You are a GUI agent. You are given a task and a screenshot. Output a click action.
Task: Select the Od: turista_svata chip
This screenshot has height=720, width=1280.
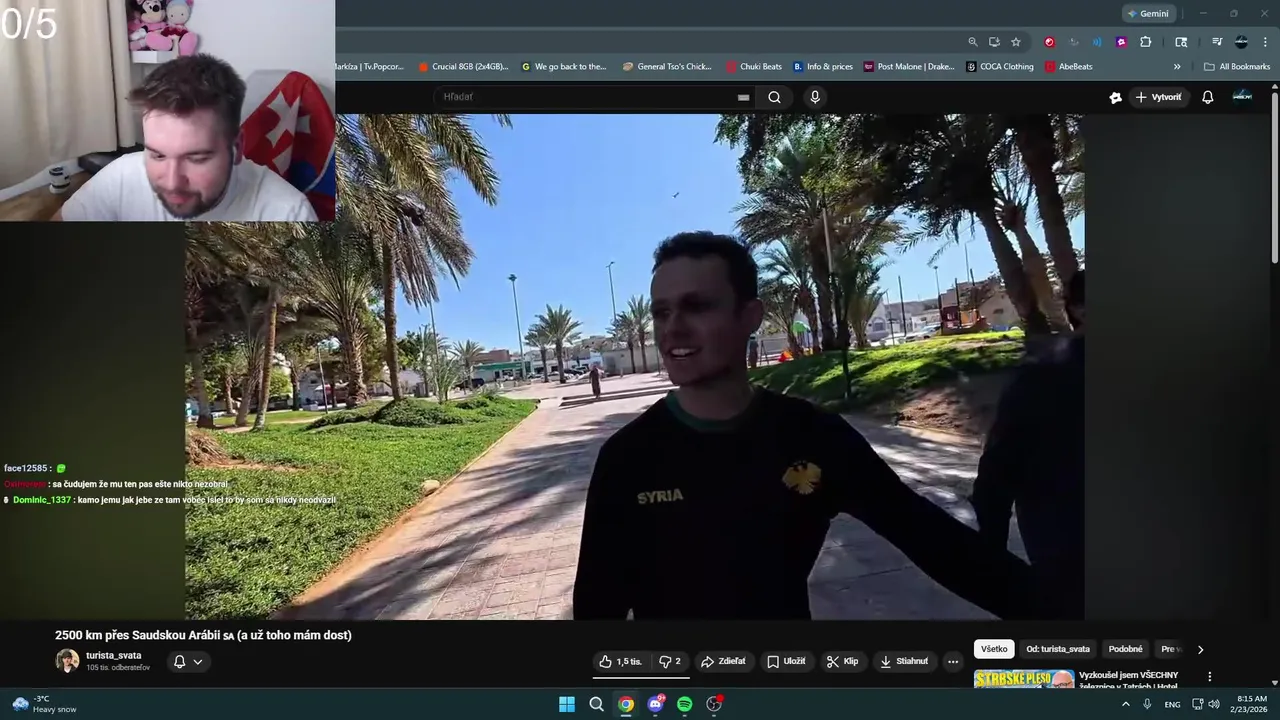click(x=1058, y=649)
